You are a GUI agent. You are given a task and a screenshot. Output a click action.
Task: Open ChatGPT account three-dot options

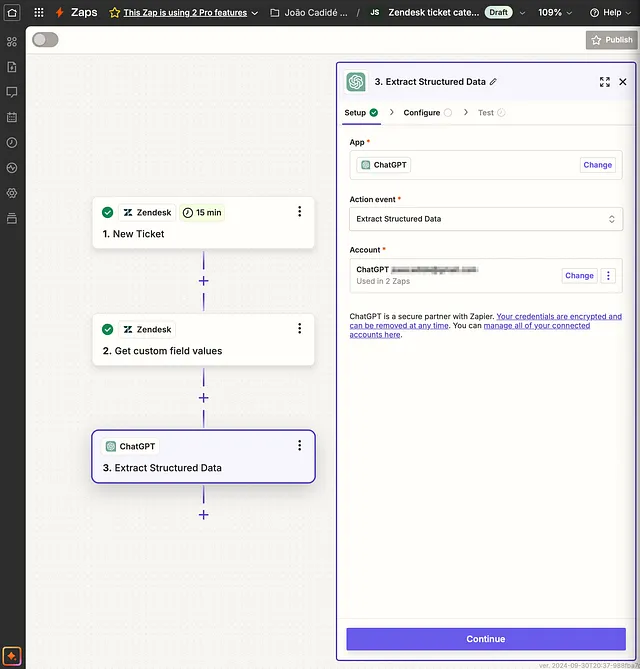(x=608, y=276)
